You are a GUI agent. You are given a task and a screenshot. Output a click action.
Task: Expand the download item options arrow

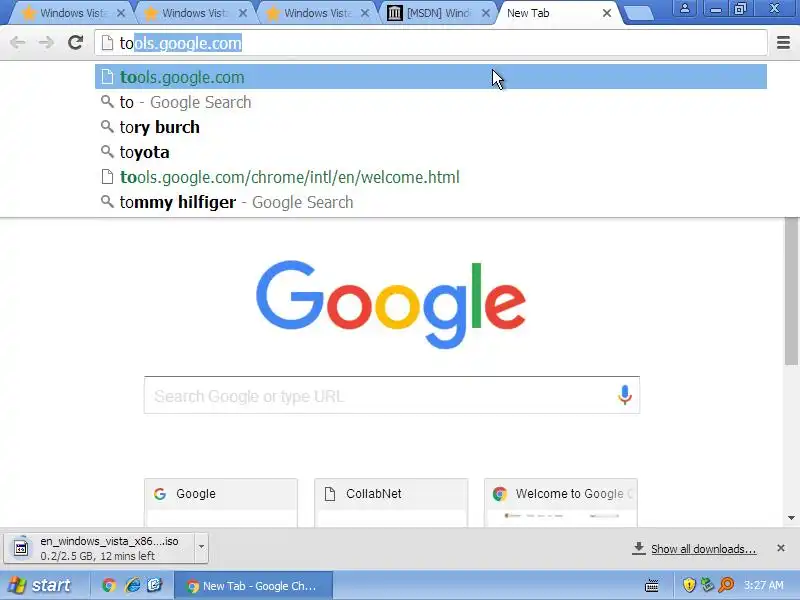point(202,547)
